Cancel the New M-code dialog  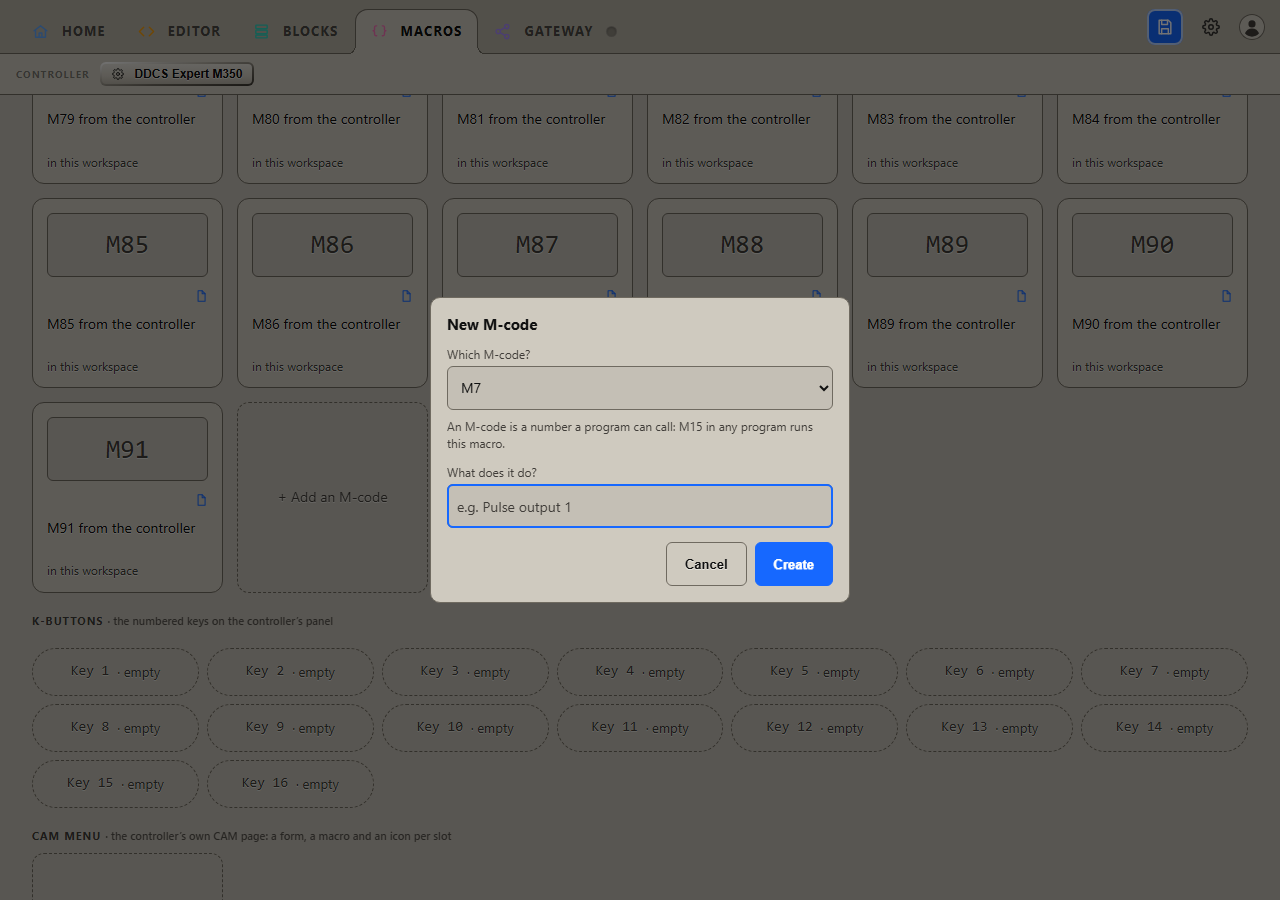(x=706, y=564)
